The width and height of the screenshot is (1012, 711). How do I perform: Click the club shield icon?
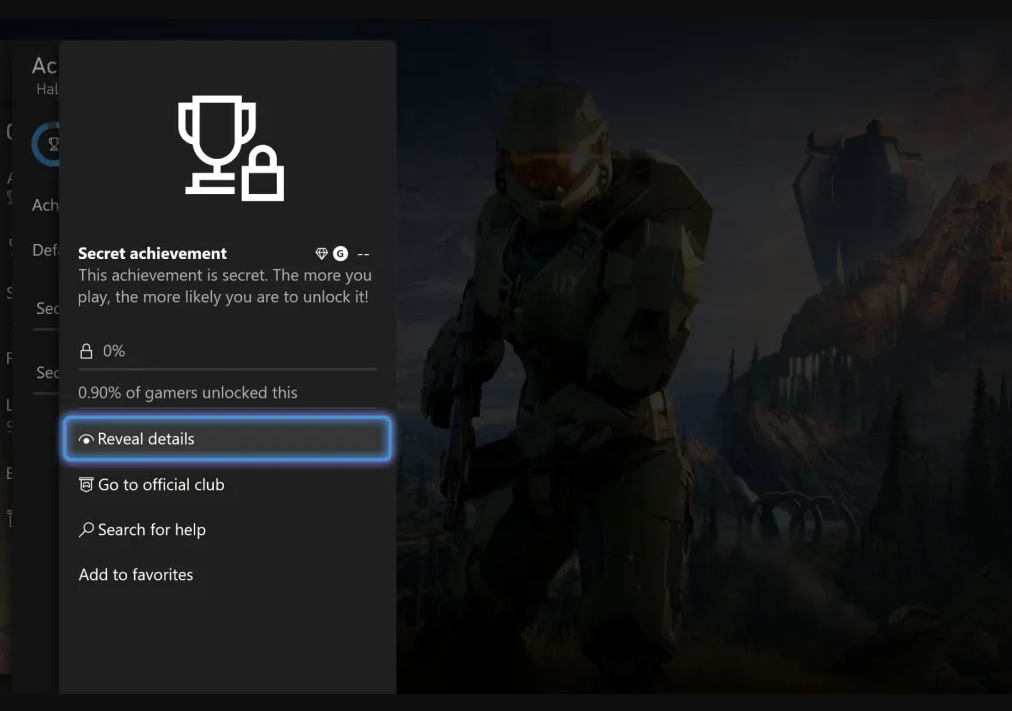pos(86,485)
